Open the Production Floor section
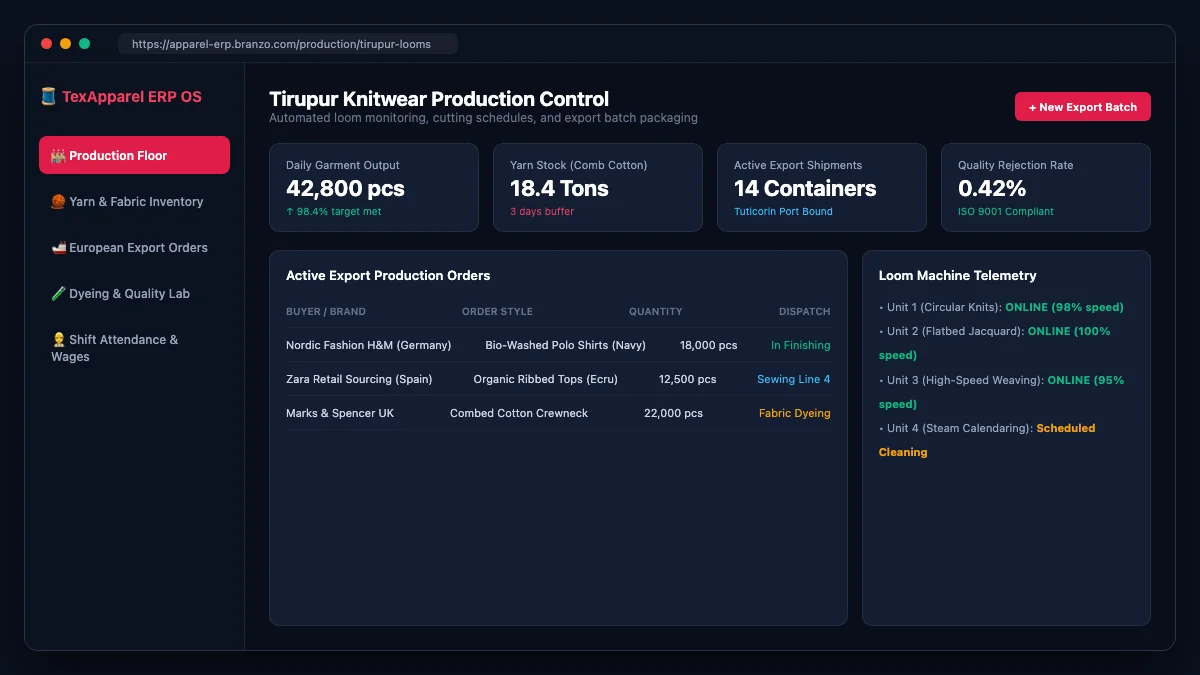Image resolution: width=1200 pixels, height=675 pixels. click(x=134, y=155)
